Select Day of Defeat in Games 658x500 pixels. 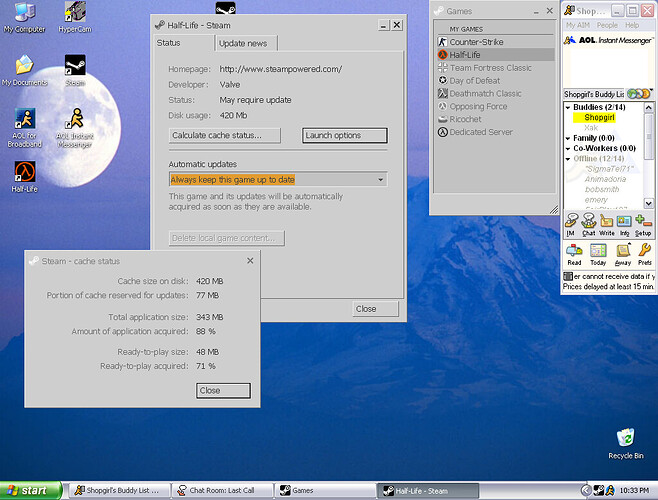tap(495, 81)
